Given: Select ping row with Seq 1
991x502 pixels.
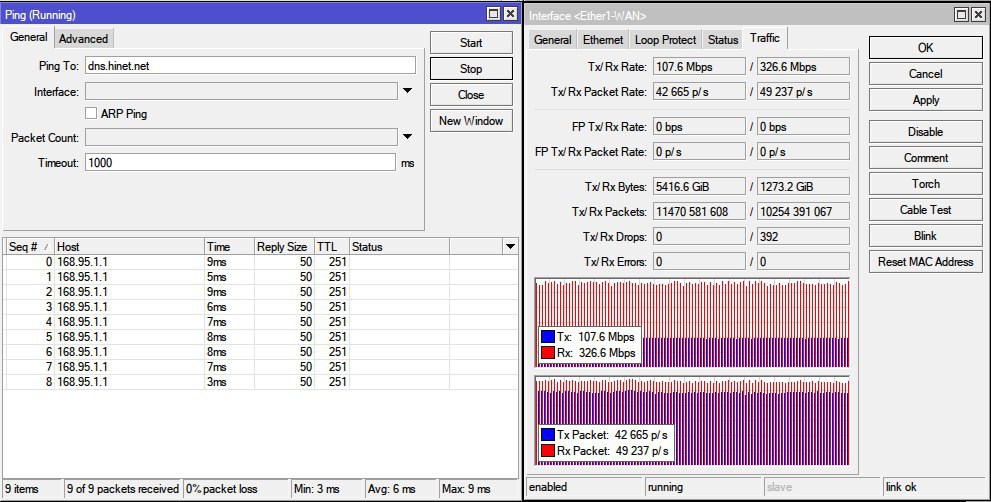Looking at the screenshot, I should [260, 277].
